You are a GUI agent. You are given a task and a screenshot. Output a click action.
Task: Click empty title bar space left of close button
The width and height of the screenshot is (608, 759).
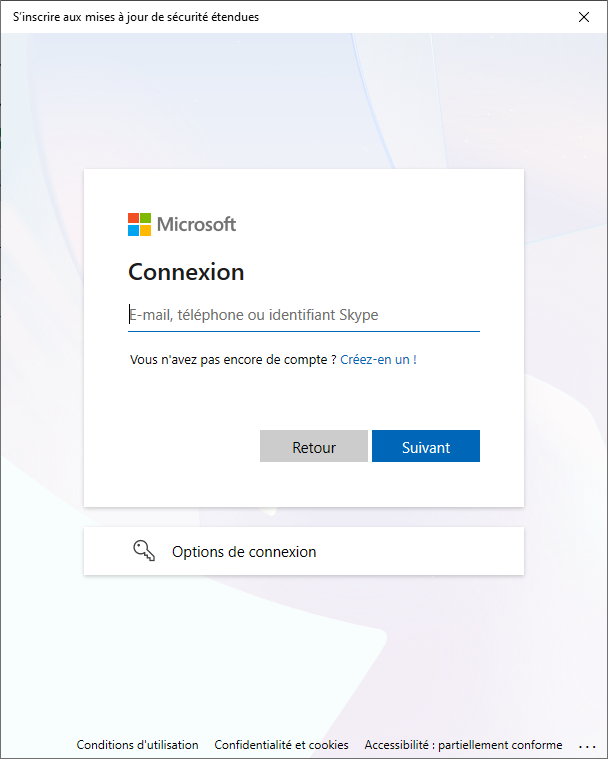[420, 16]
